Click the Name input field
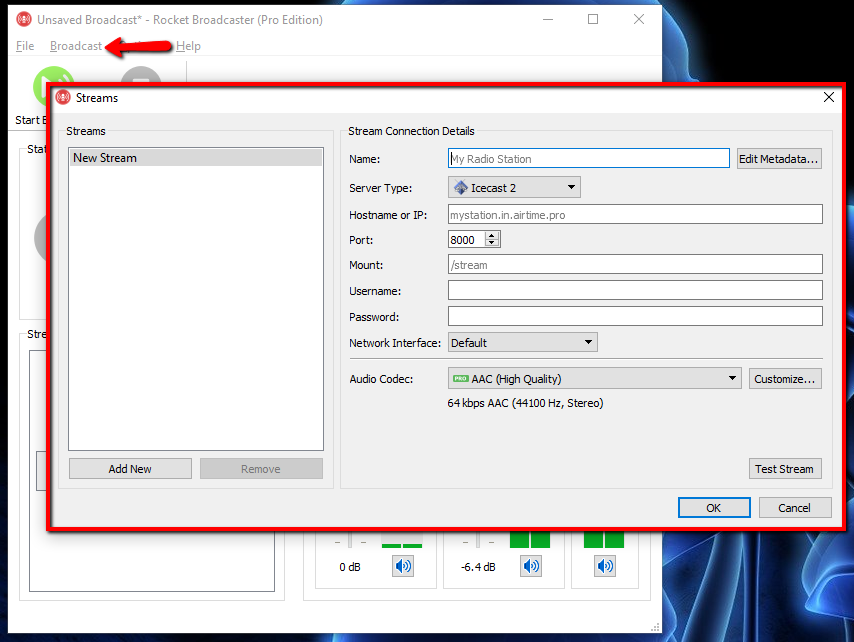 click(589, 158)
